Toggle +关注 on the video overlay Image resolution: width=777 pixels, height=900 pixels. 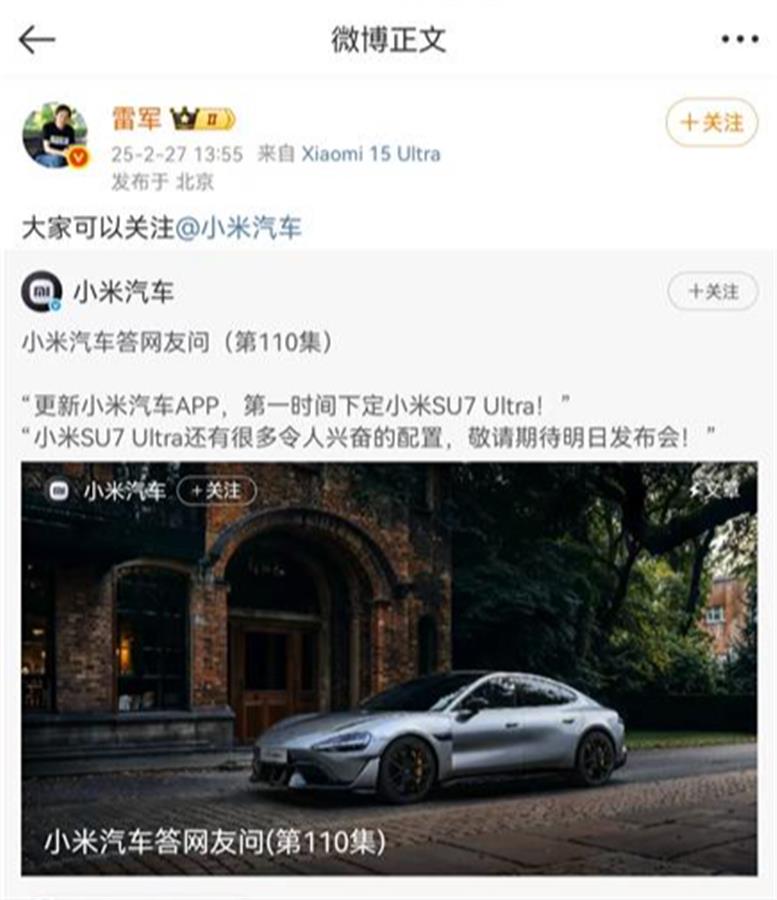[x=216, y=491]
